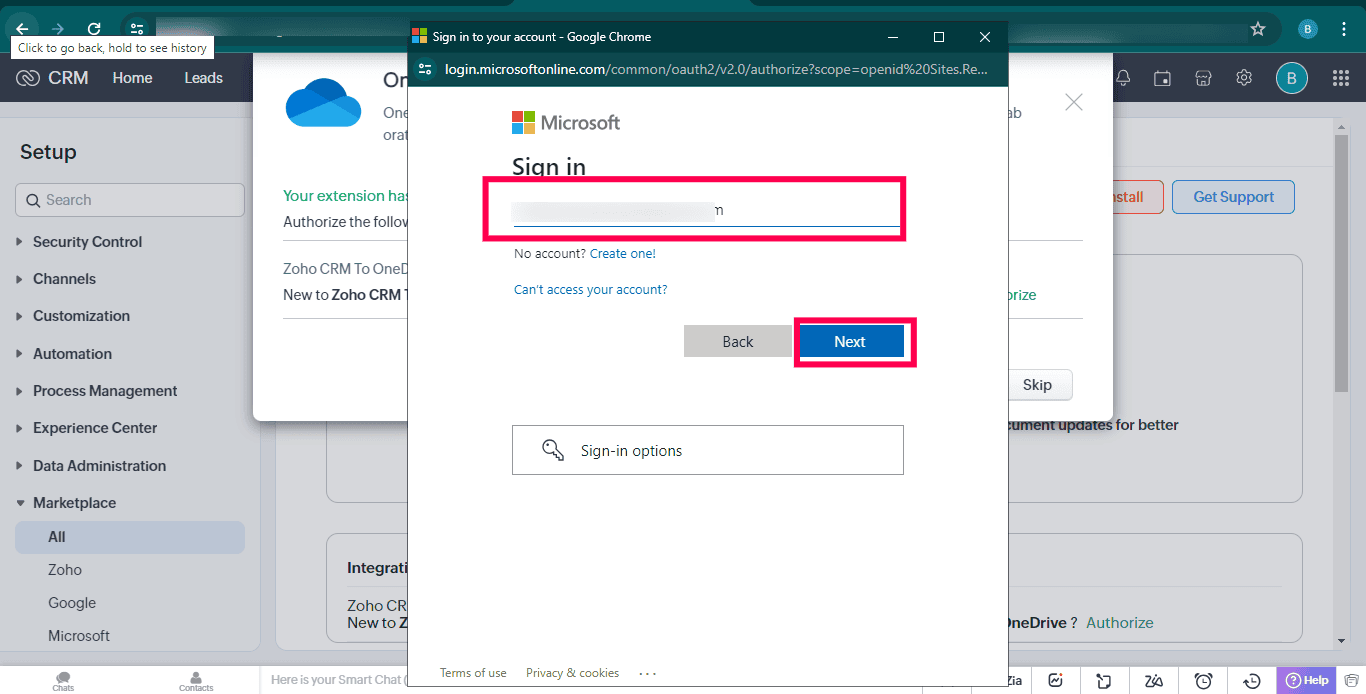This screenshot has width=1366, height=694.
Task: Select Microsoft under Marketplace
Action: point(79,636)
